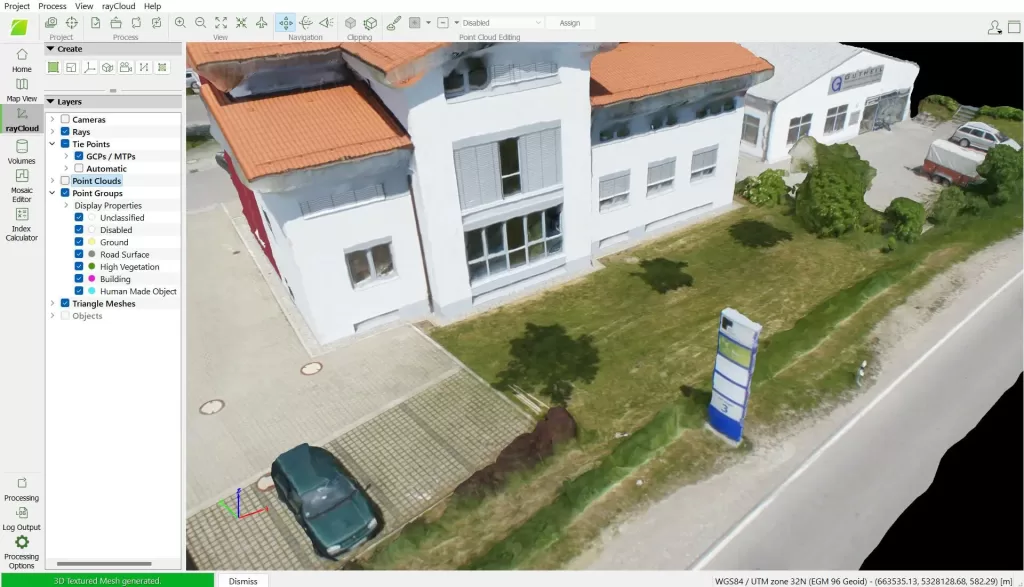Switch to Map View in sidebar
Screen dimensions: 1024x587
coord(22,90)
